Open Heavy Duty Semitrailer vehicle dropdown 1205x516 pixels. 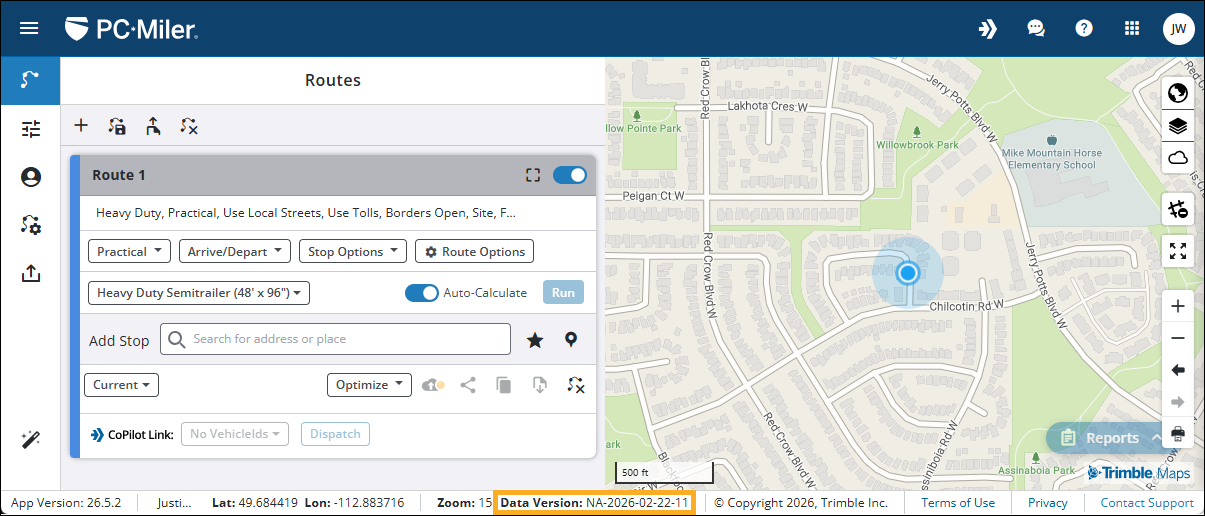199,293
